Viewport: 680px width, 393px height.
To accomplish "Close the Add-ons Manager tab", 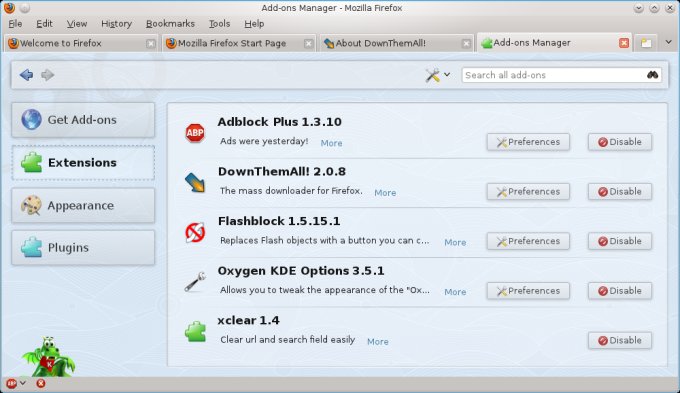I will click(x=624, y=43).
